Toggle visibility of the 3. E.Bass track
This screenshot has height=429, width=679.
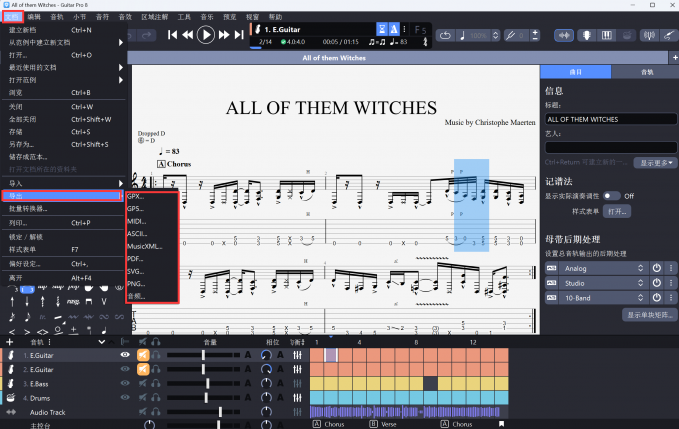126,384
